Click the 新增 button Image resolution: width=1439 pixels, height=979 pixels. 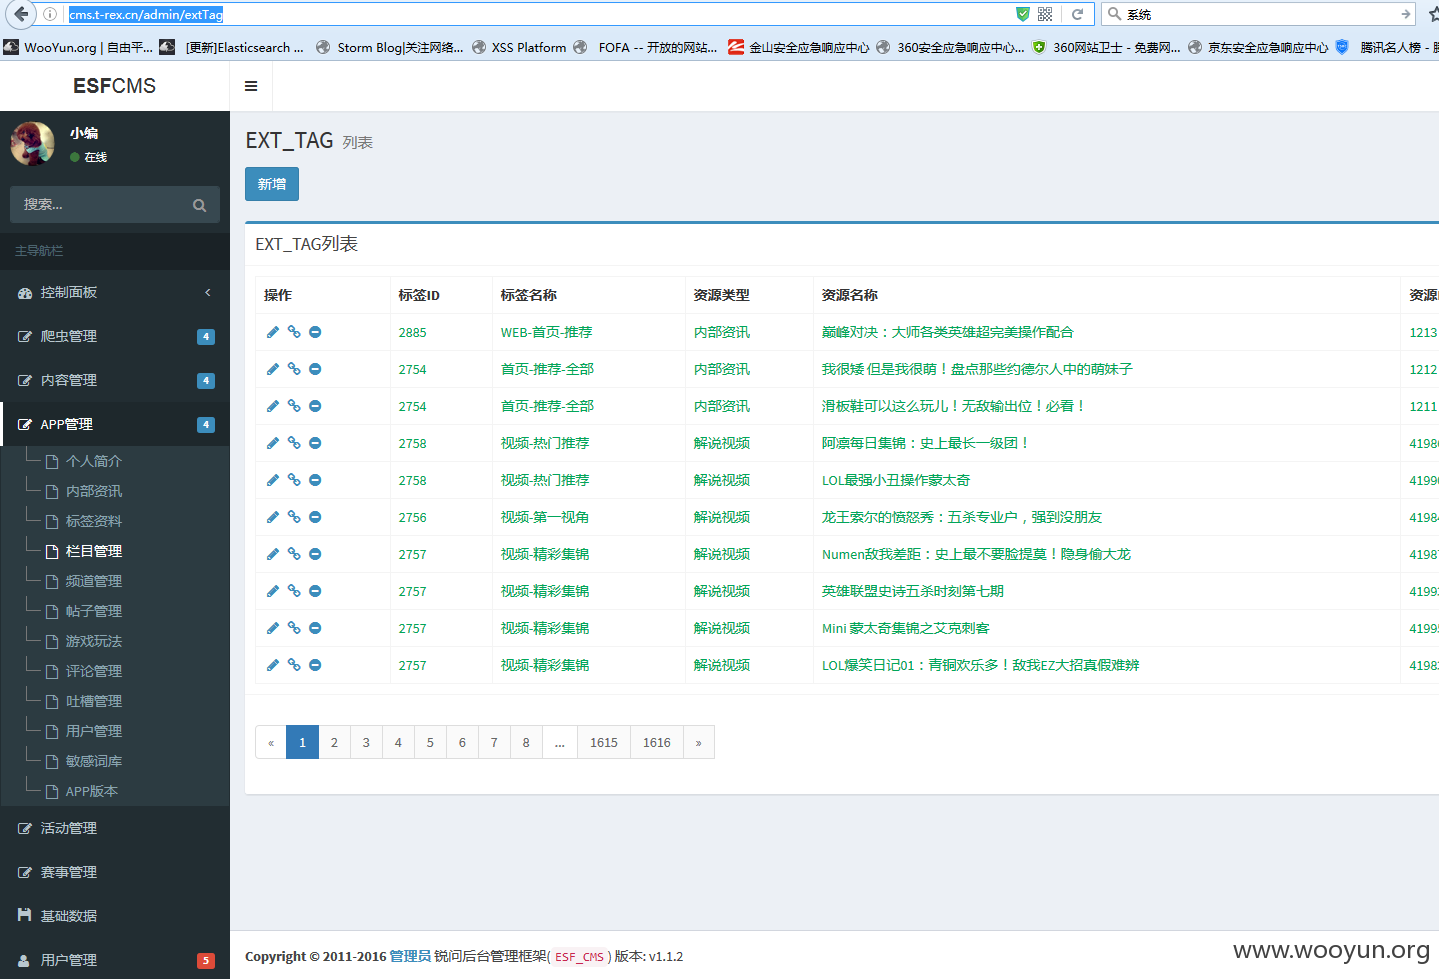click(272, 184)
